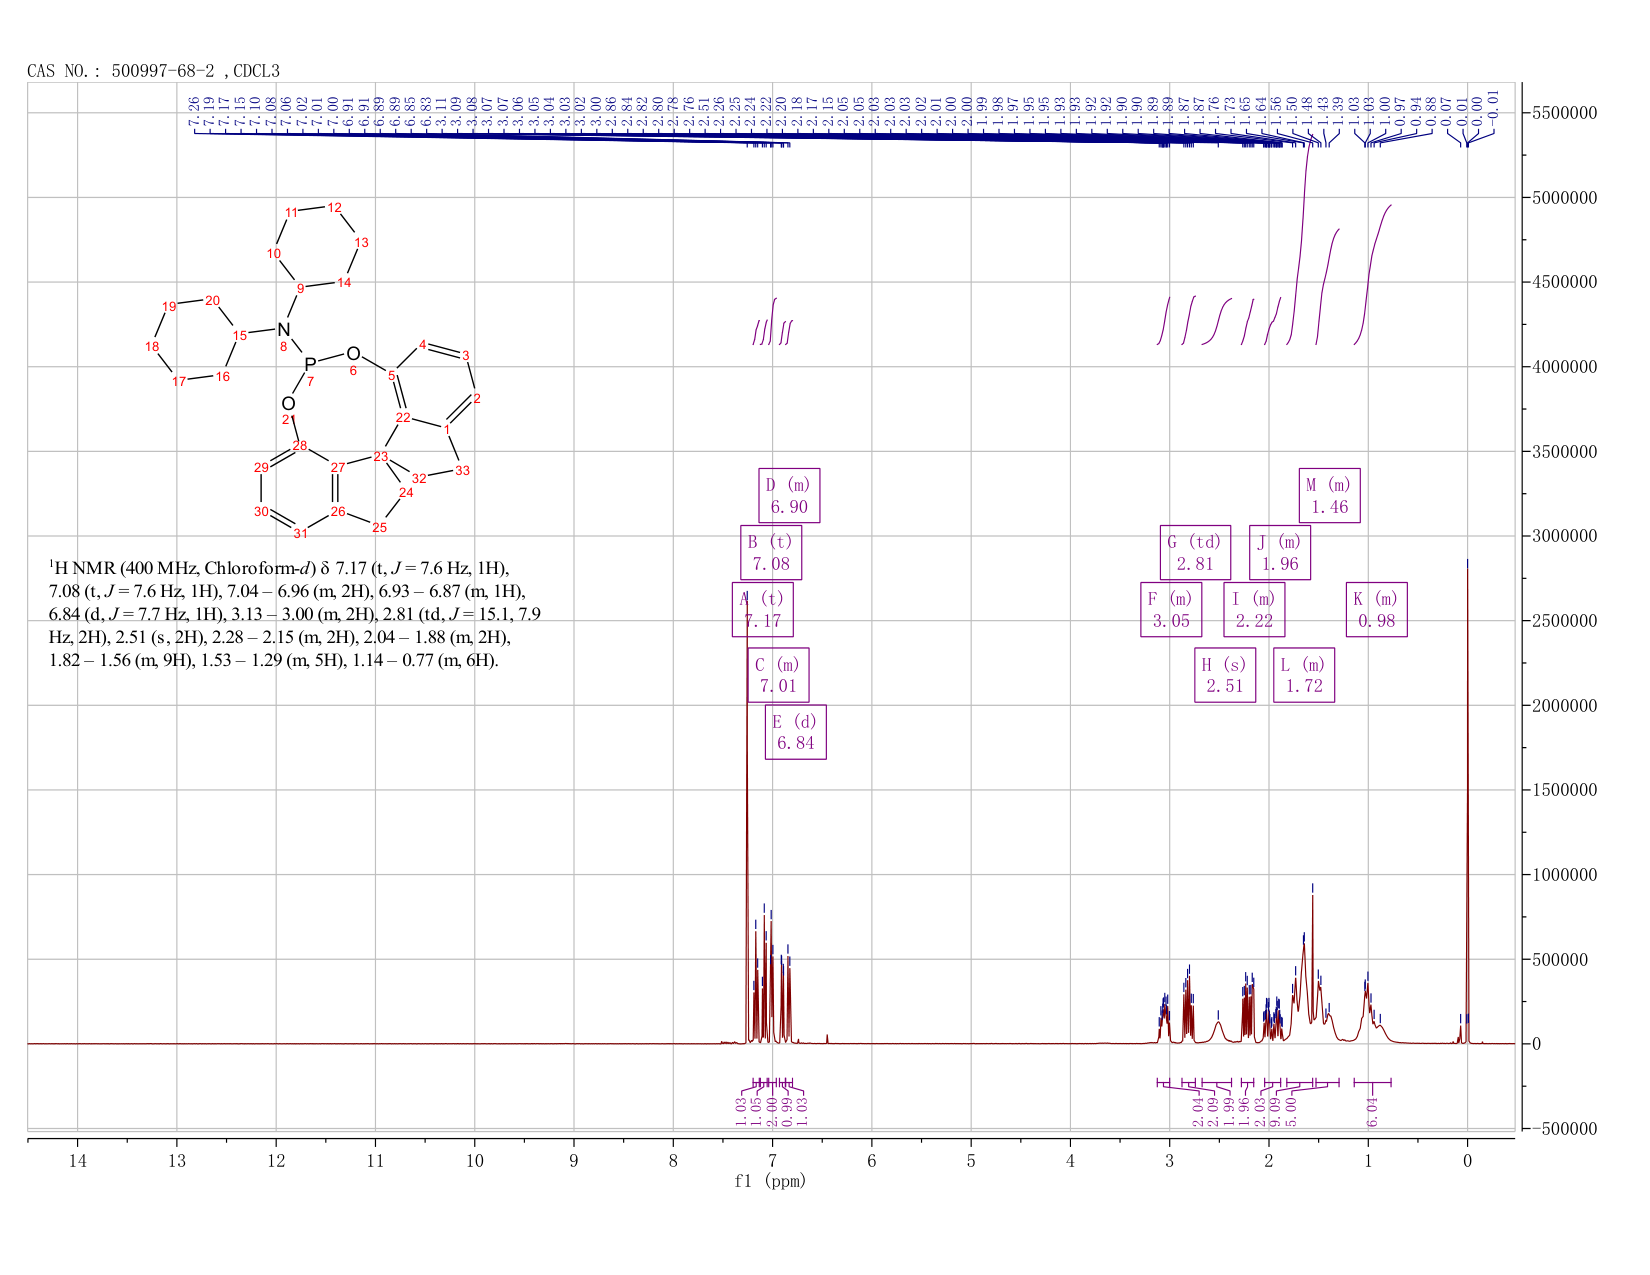Click the CAS NO. title text
Image resolution: width=1650 pixels, height=1275 pixels.
click(x=154, y=71)
